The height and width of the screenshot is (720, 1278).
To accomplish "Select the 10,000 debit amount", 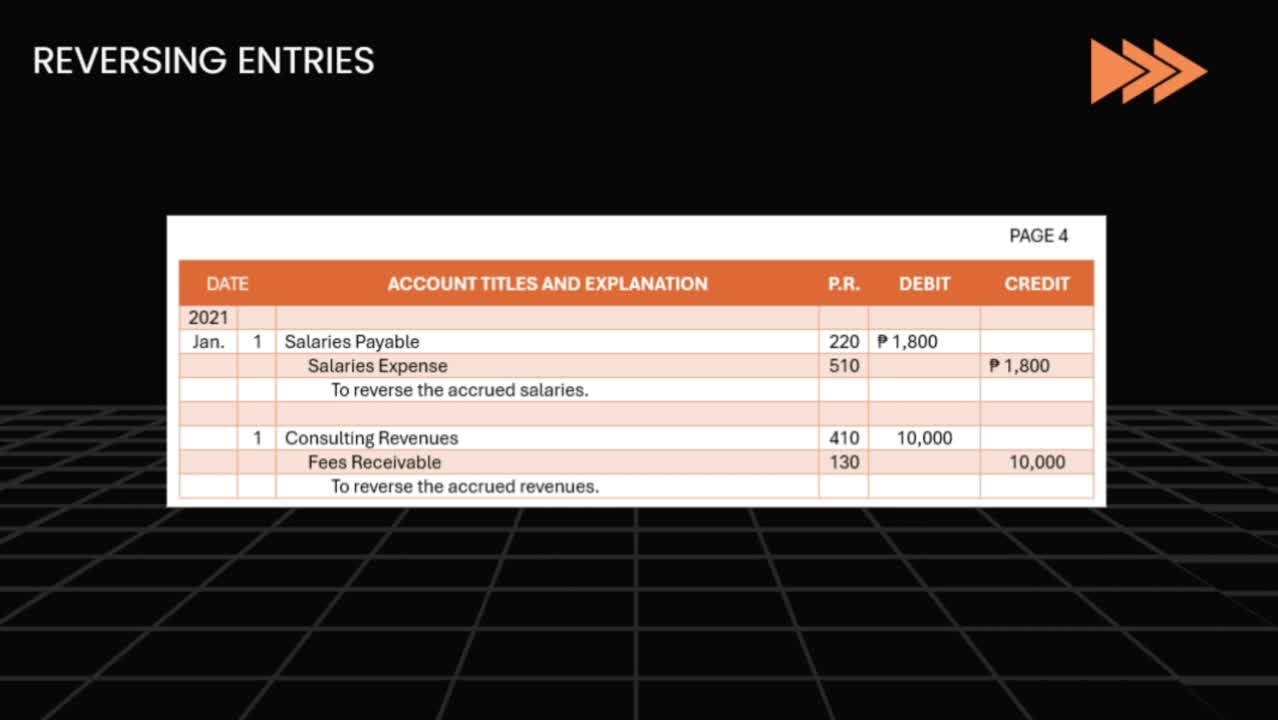I will coord(924,438).
